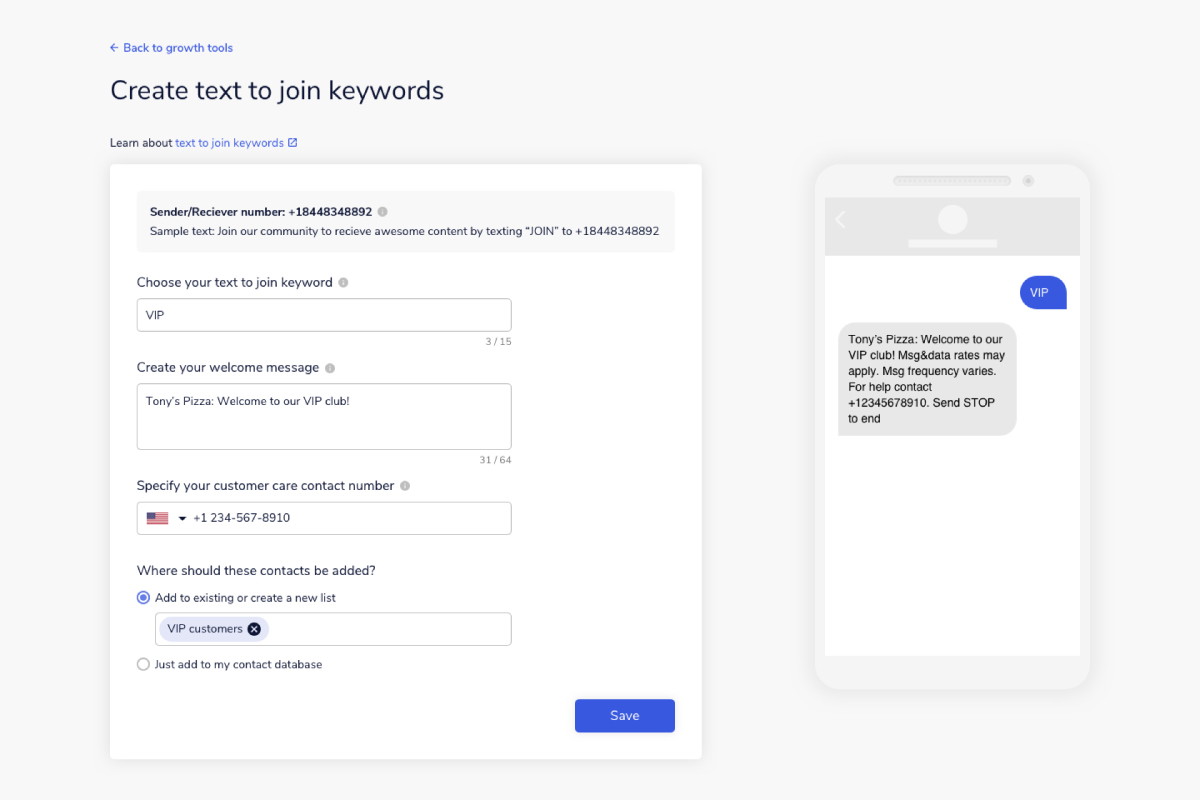Select Add to existing or create new list
The height and width of the screenshot is (800, 1200).
coord(143,598)
